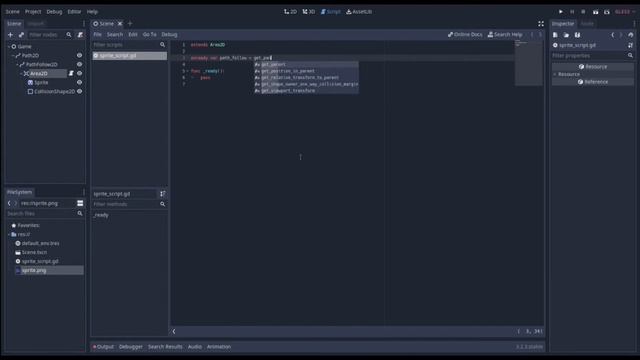
Task: Click Search Help button
Action: [x=505, y=35]
